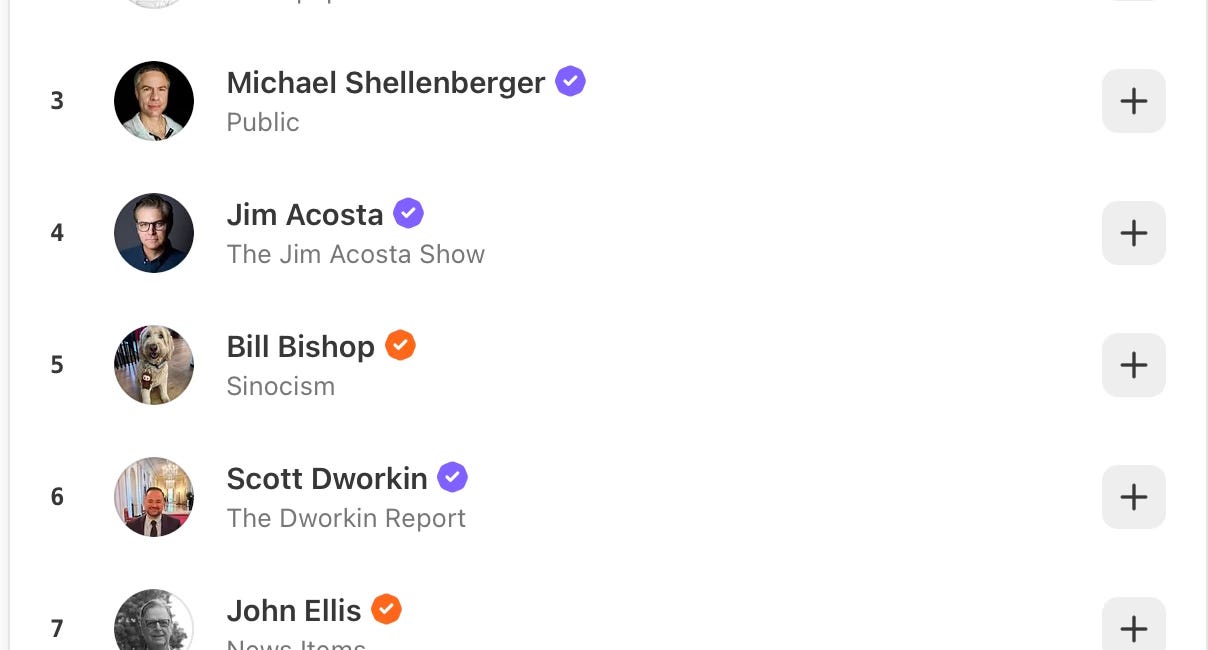This screenshot has width=1208, height=650.
Task: Click Scott Dworkin's purple verification badge
Action: 452,477
